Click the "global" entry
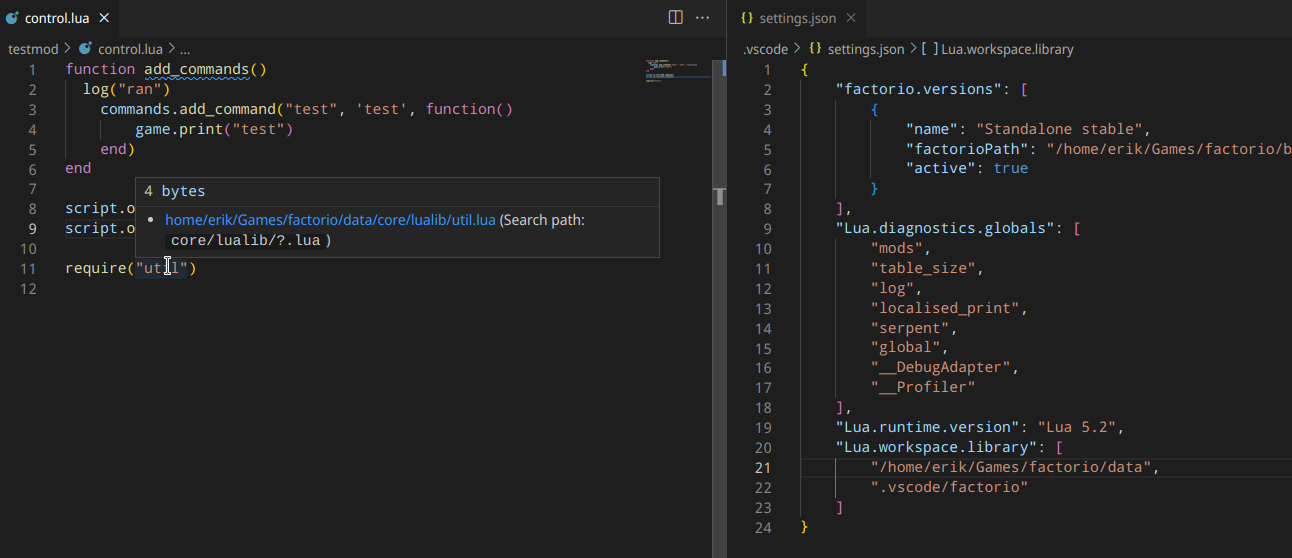 [905, 348]
